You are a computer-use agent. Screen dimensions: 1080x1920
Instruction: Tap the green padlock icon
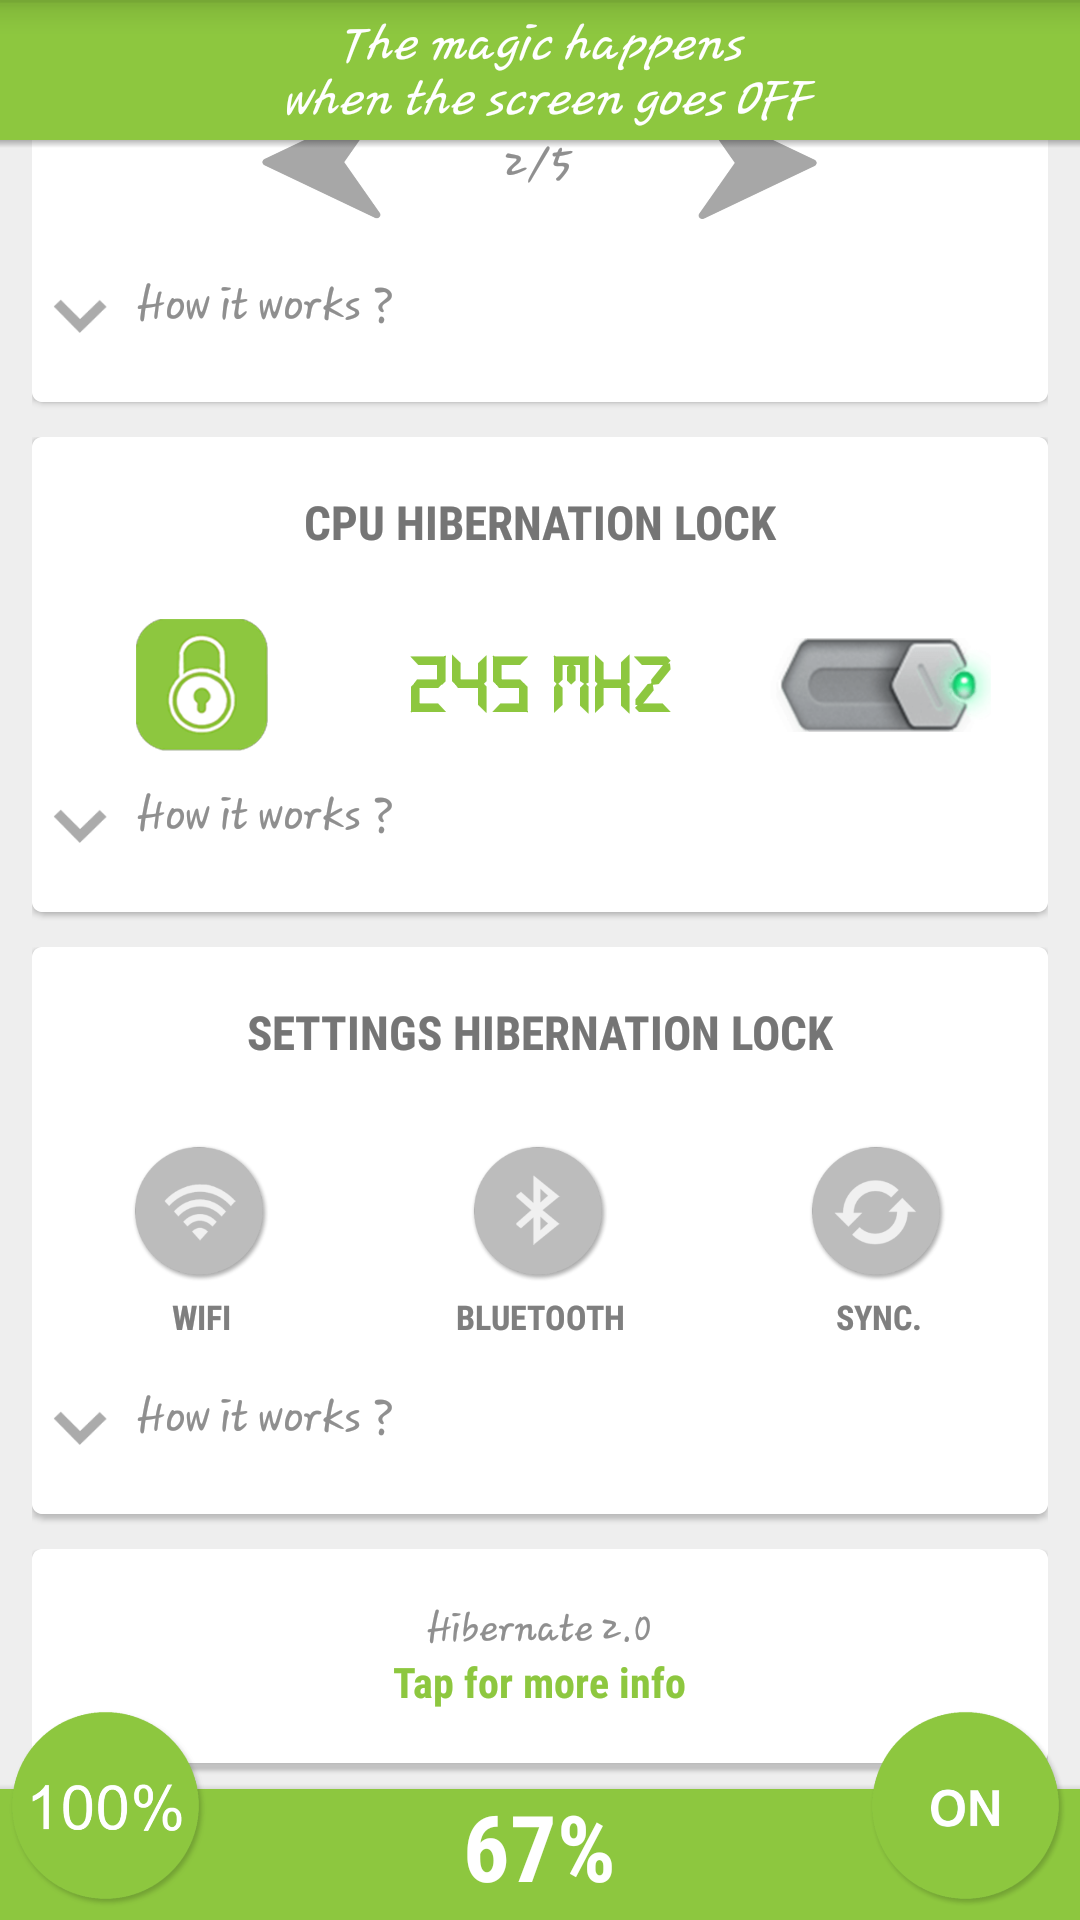click(201, 685)
